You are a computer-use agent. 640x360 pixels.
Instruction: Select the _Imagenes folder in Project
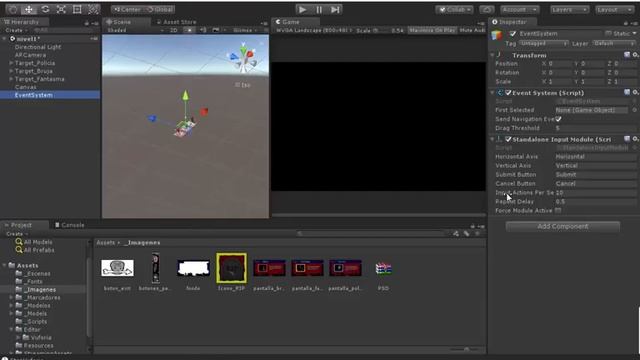tap(40, 290)
